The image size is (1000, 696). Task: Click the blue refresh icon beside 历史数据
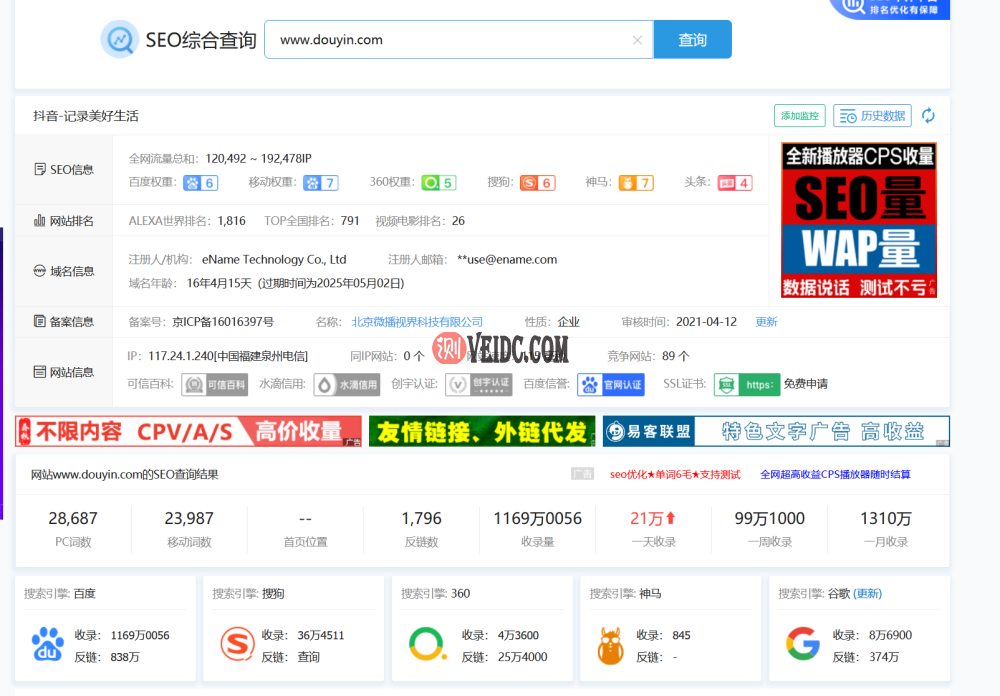click(928, 115)
